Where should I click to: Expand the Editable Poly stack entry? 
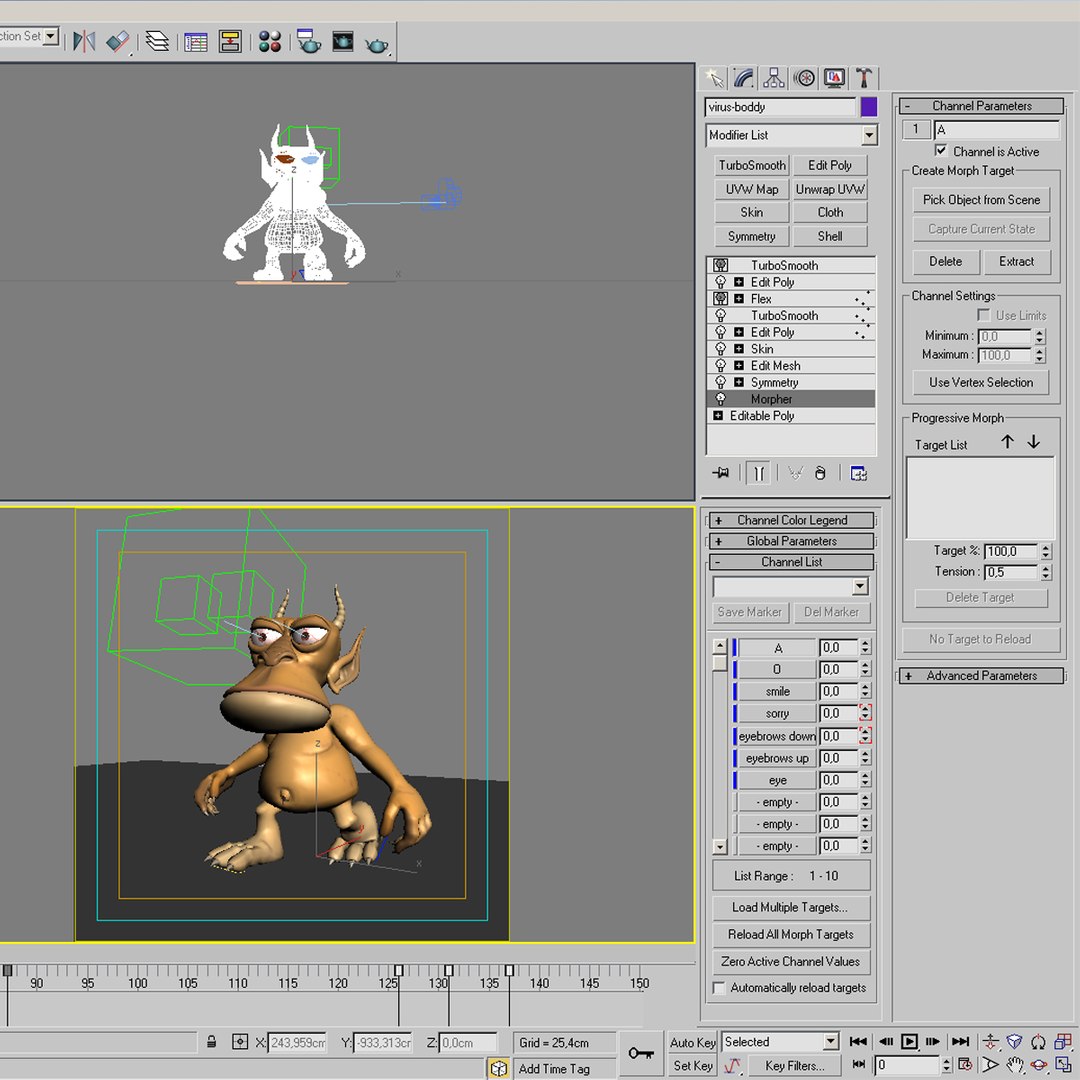pyautogui.click(x=718, y=415)
